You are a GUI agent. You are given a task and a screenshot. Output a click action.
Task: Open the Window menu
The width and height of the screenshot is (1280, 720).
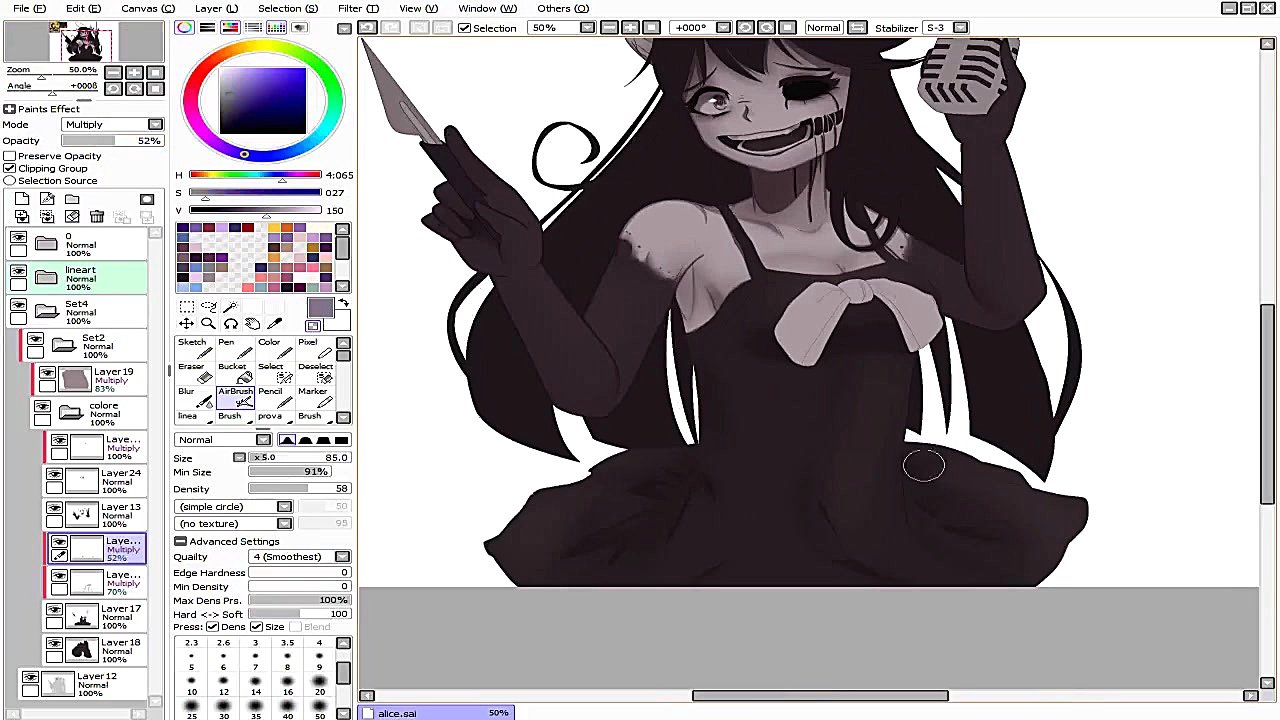click(x=487, y=8)
